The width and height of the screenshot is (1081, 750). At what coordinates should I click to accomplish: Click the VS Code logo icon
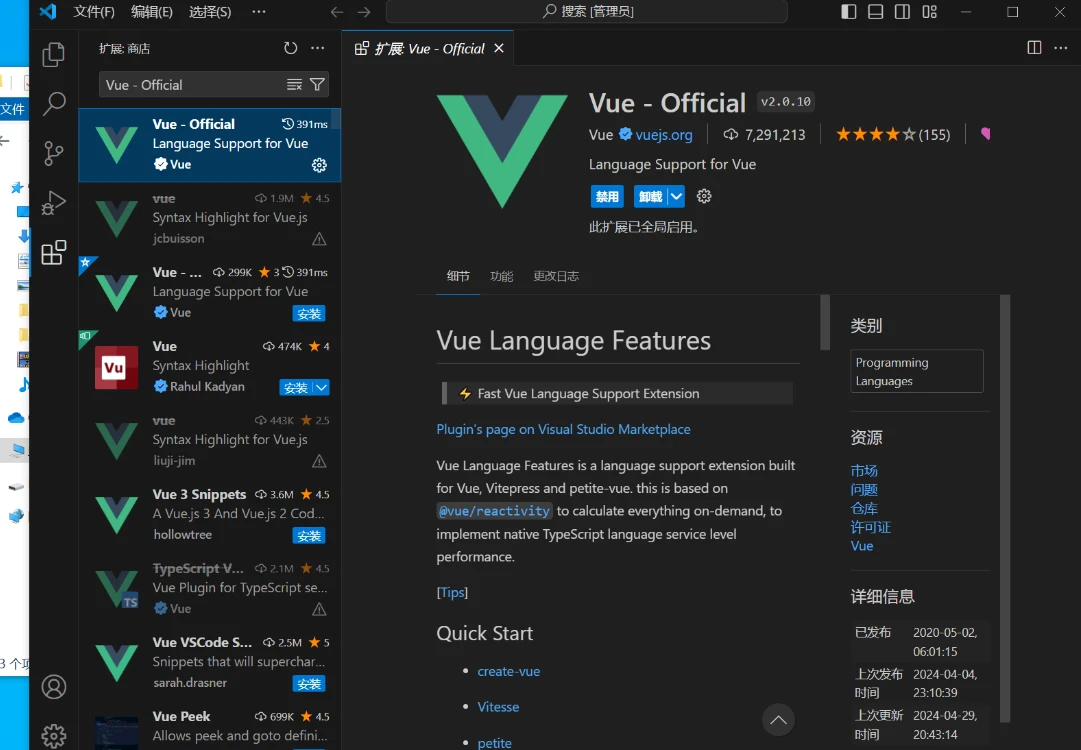tap(48, 12)
